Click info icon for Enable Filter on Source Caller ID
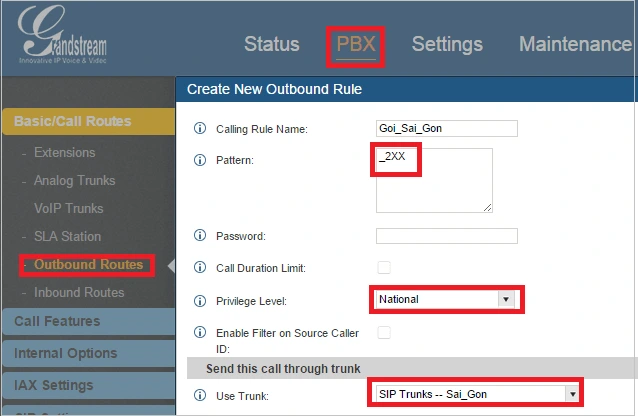 (x=197, y=332)
